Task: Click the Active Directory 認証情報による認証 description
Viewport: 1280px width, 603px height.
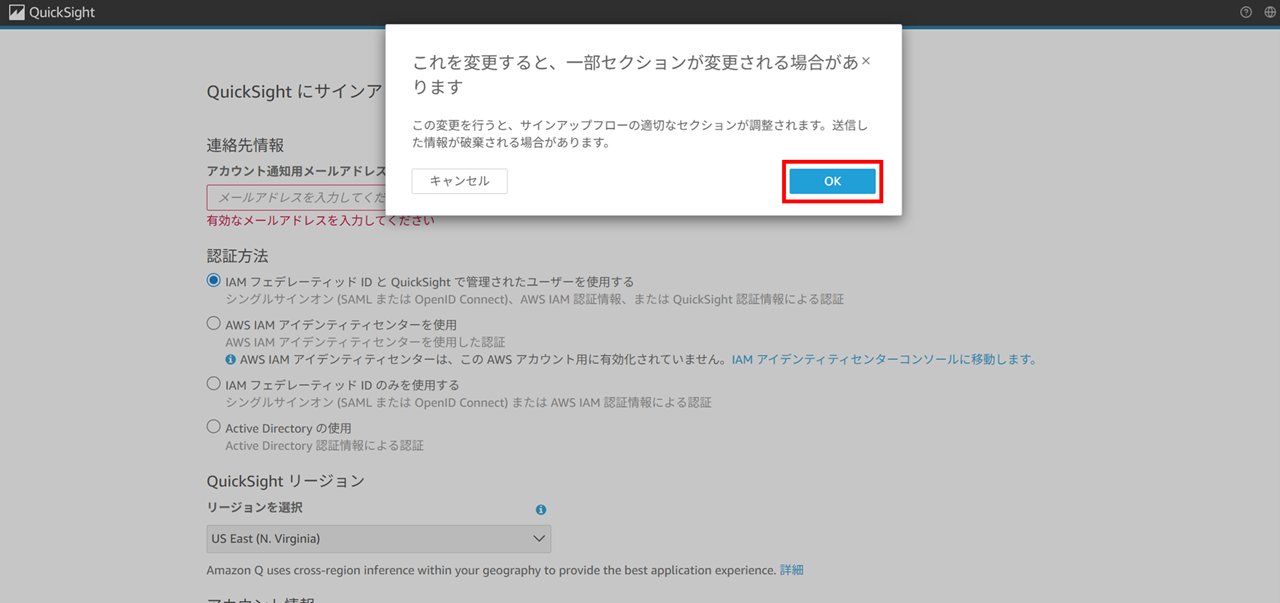Action: (x=325, y=446)
